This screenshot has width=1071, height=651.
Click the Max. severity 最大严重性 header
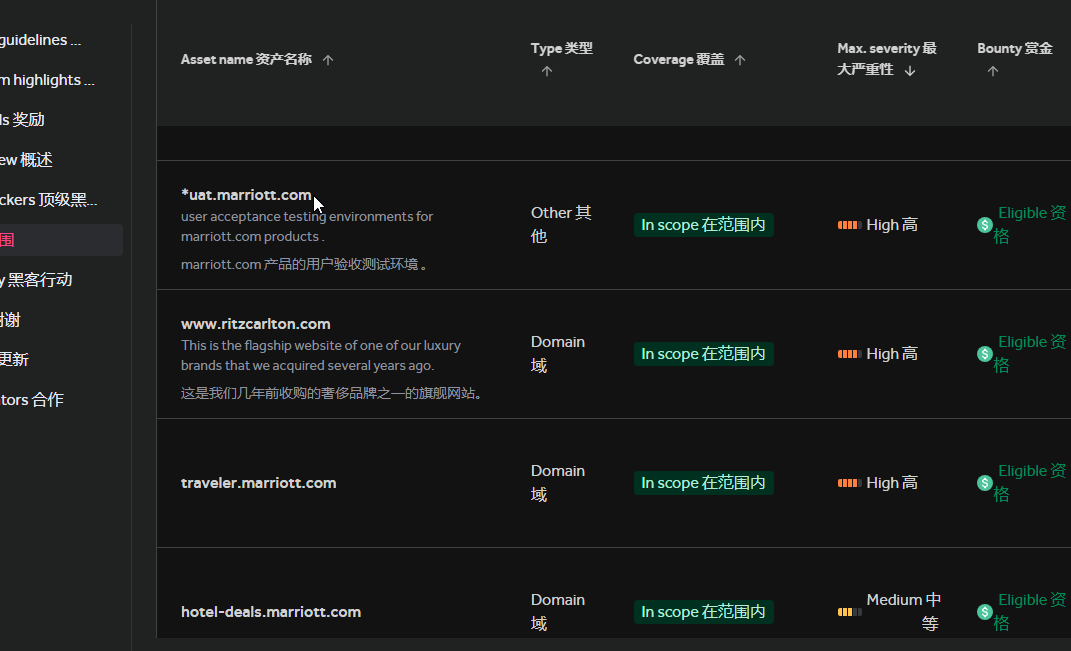pyautogui.click(x=887, y=59)
